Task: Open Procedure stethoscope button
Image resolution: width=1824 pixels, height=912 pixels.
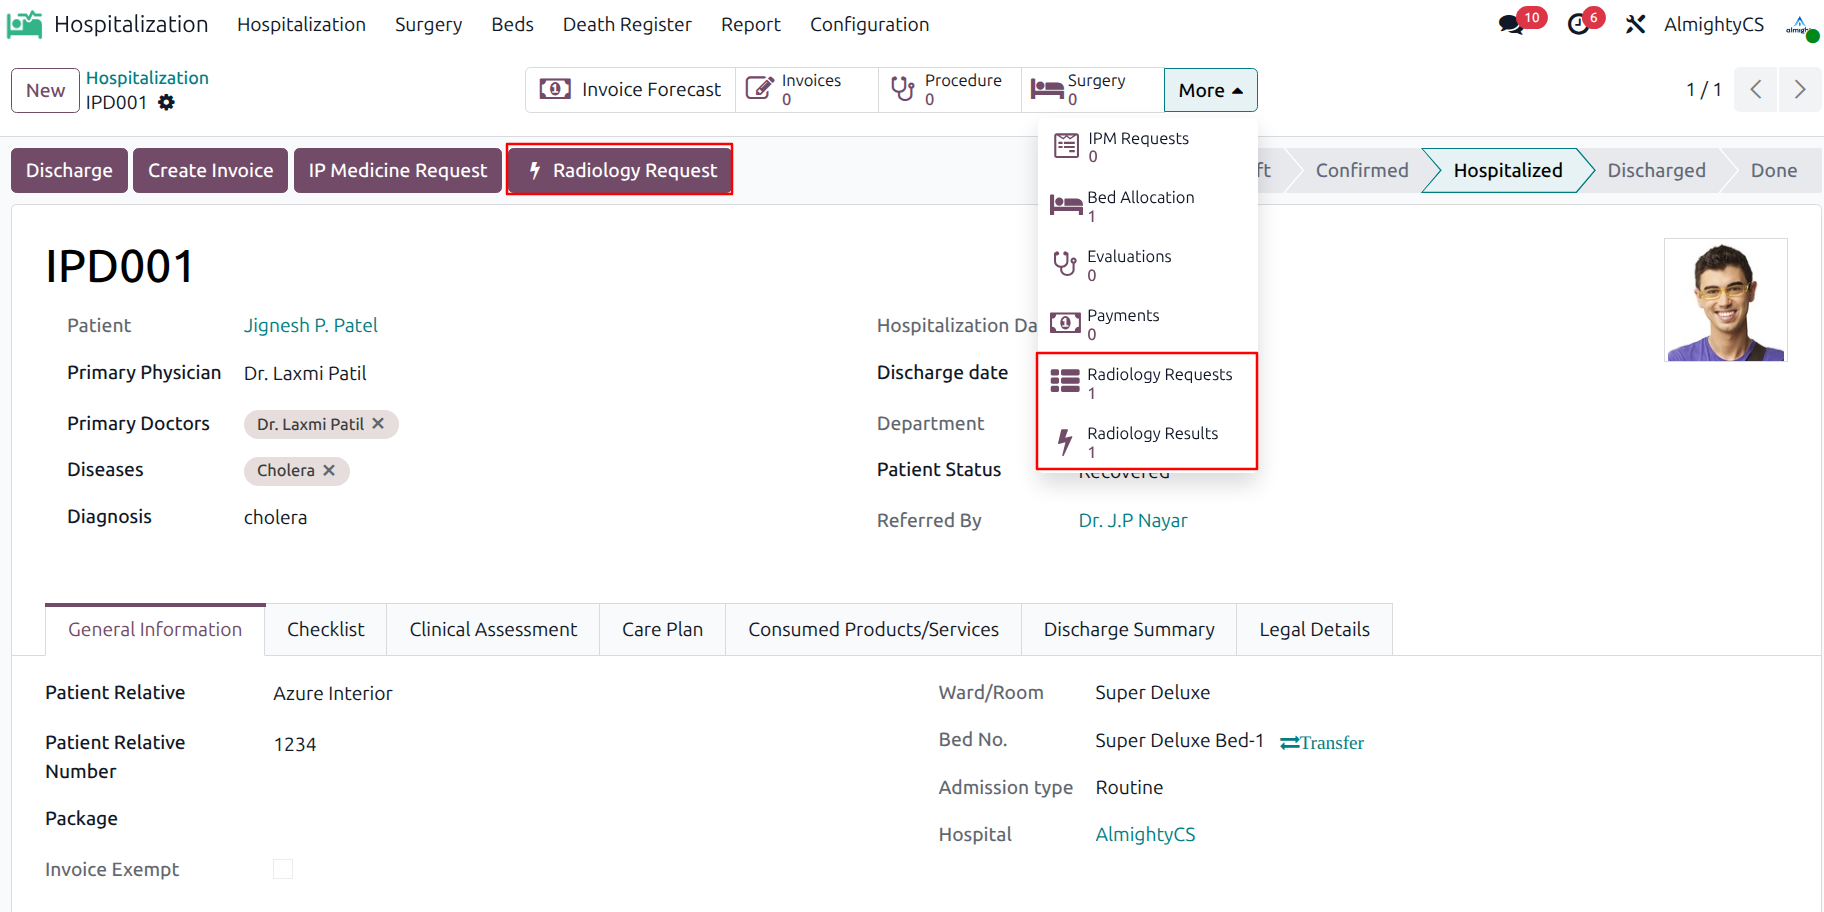Action: point(950,90)
